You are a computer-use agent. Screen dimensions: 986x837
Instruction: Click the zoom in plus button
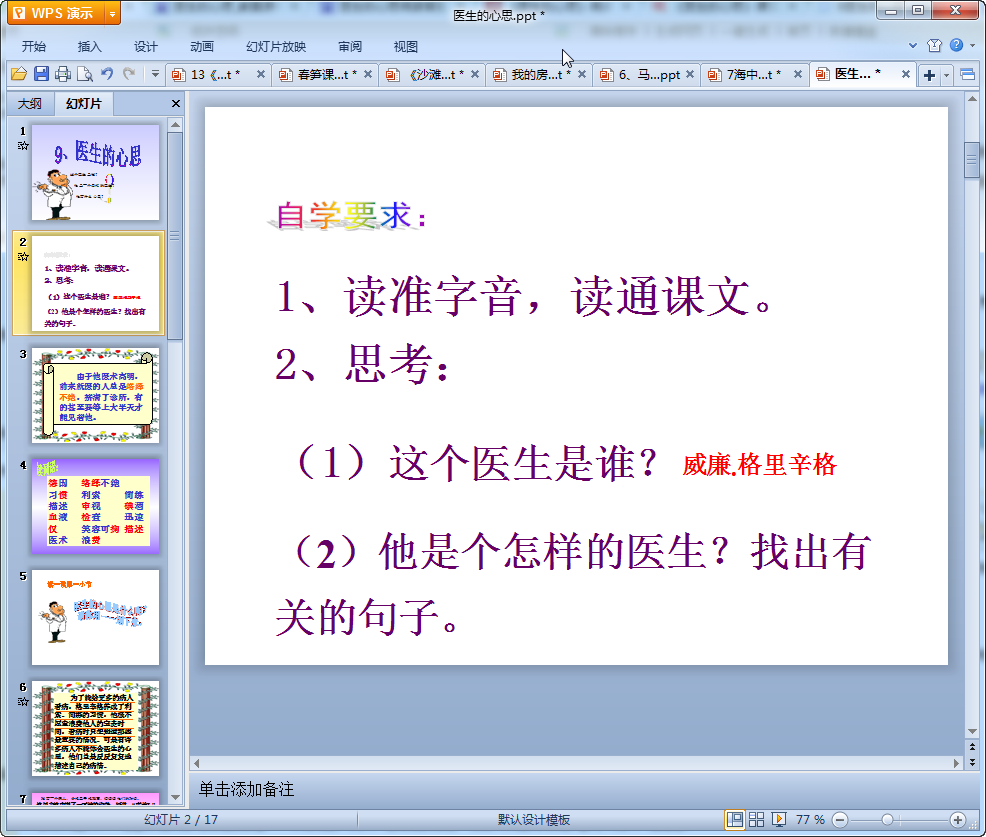958,819
